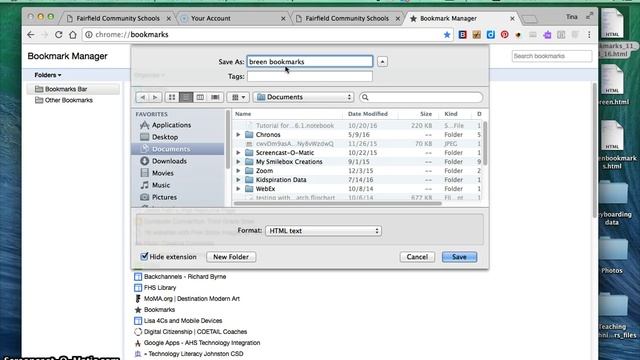Switch save dialog to cover flow view
640x360 pixels.
pos(215,97)
